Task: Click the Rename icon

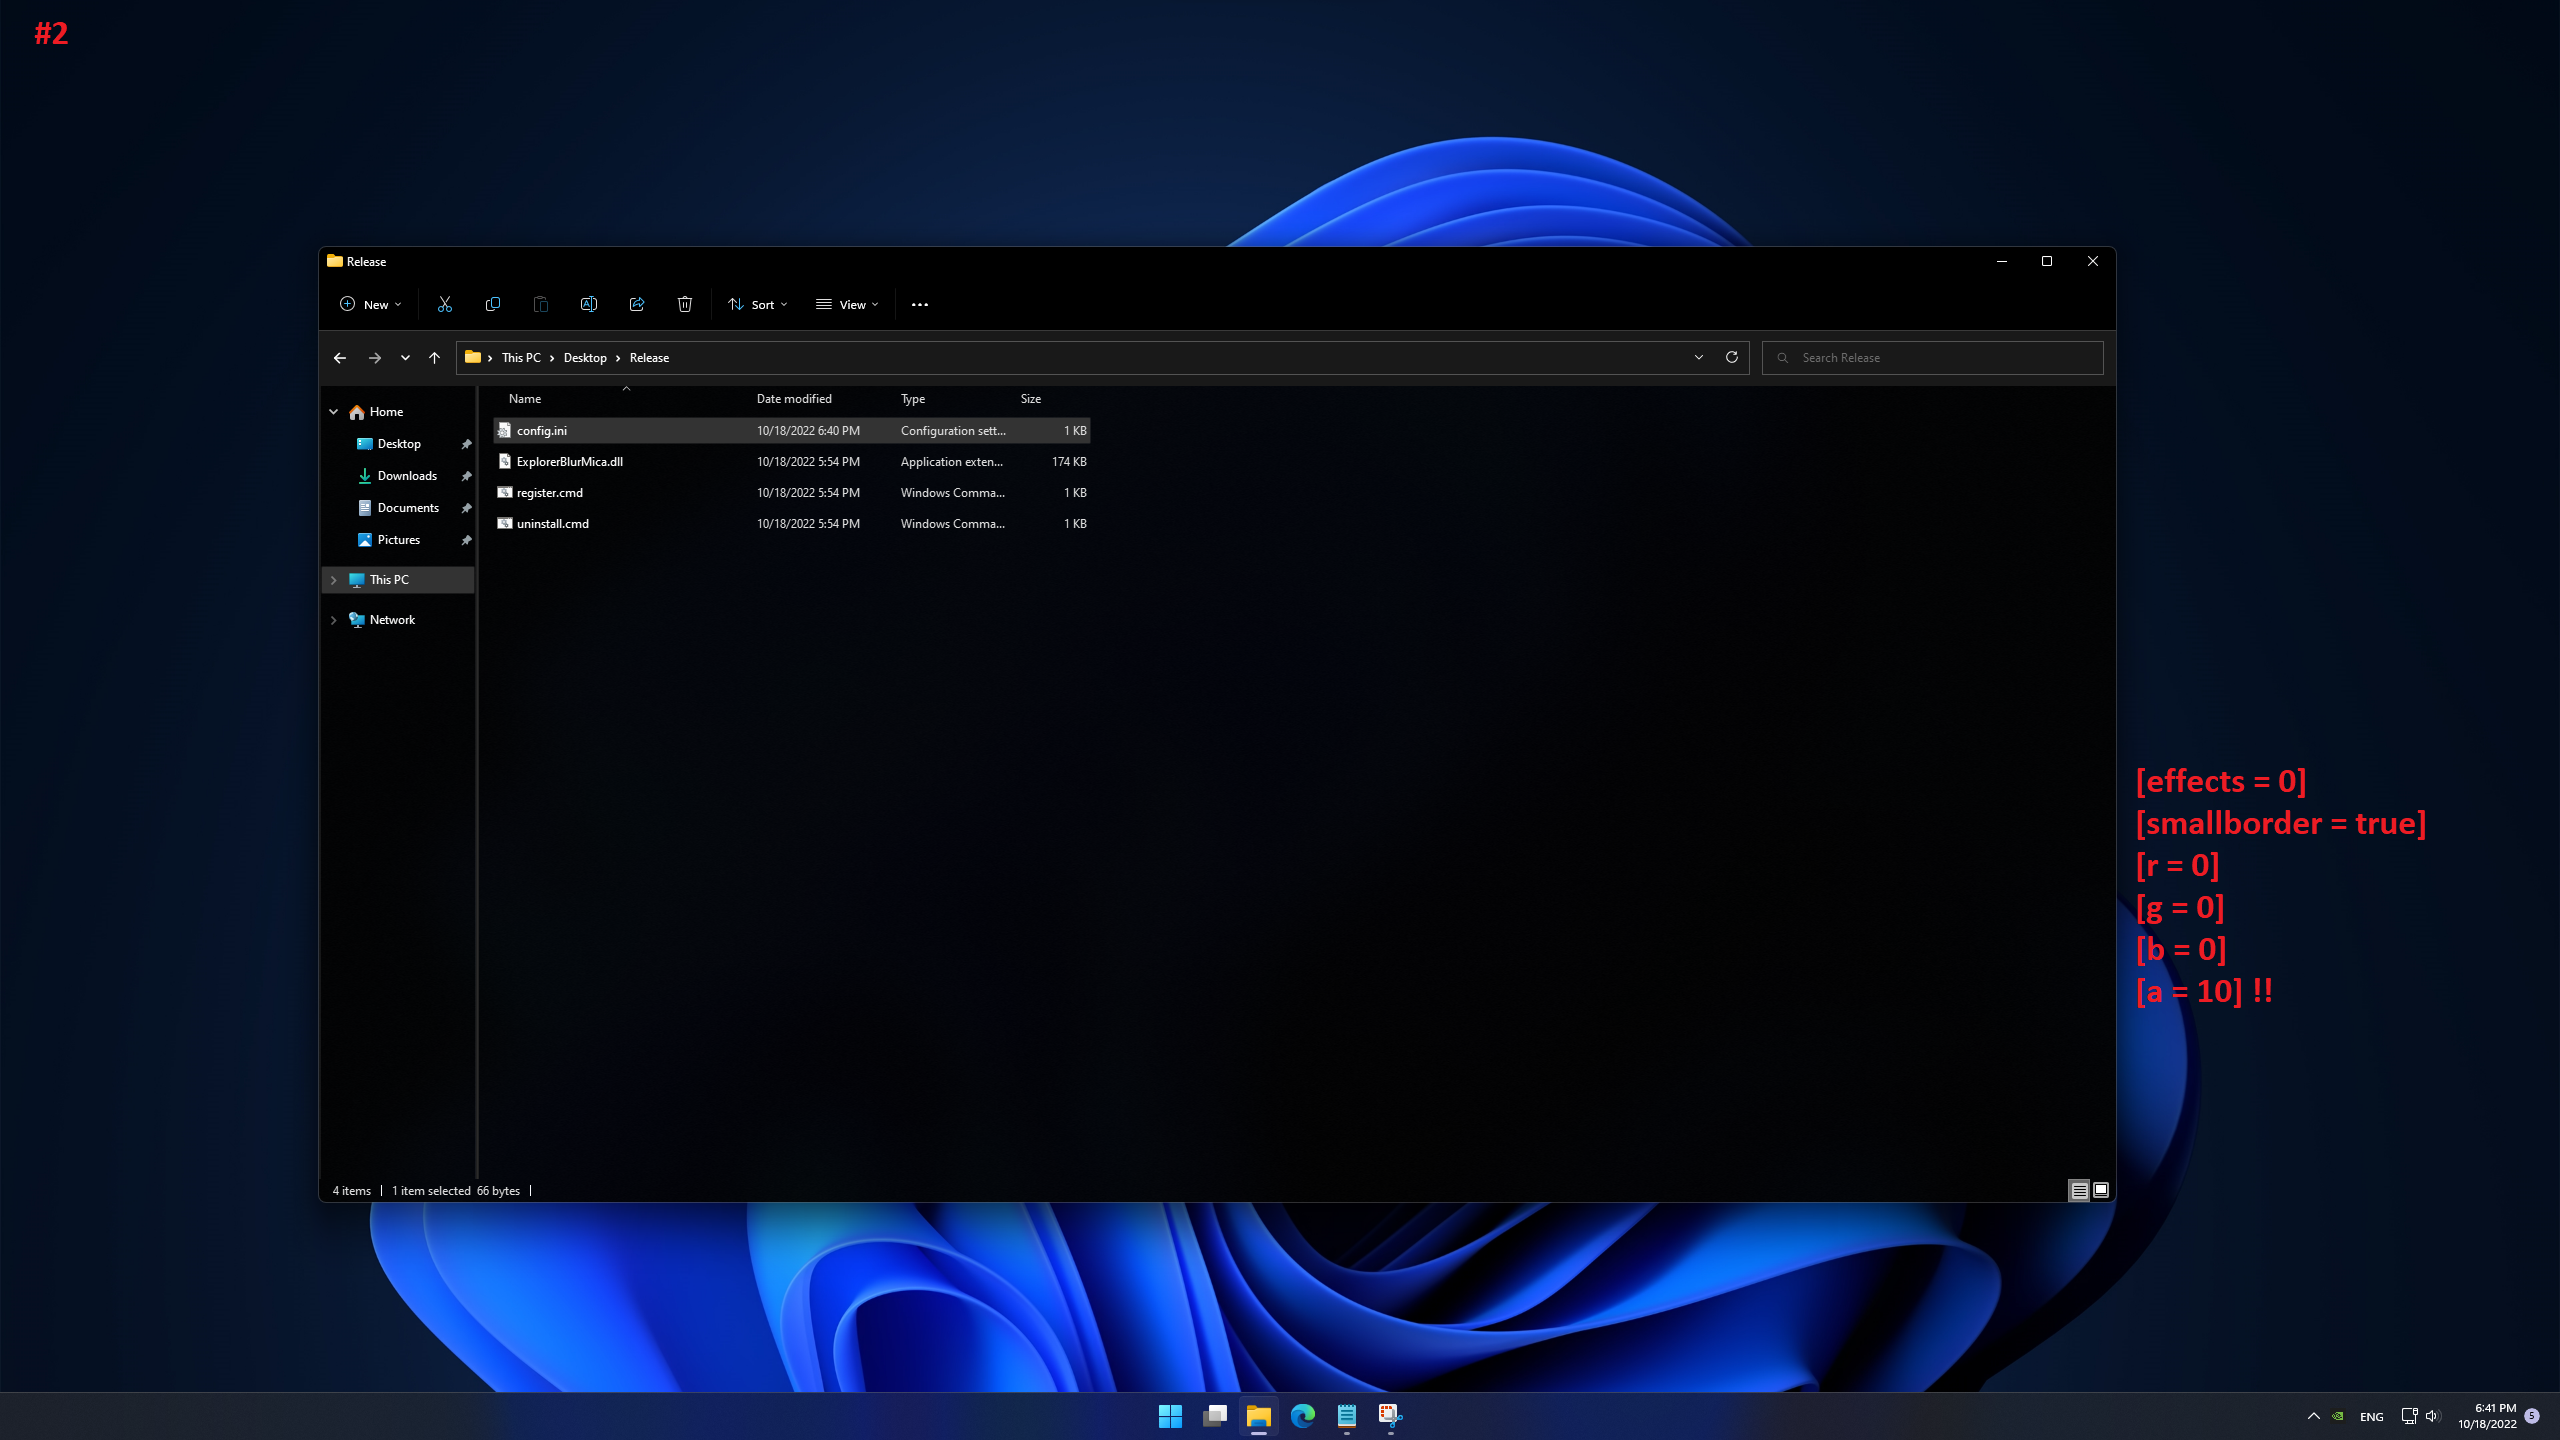Action: pyautogui.click(x=589, y=304)
